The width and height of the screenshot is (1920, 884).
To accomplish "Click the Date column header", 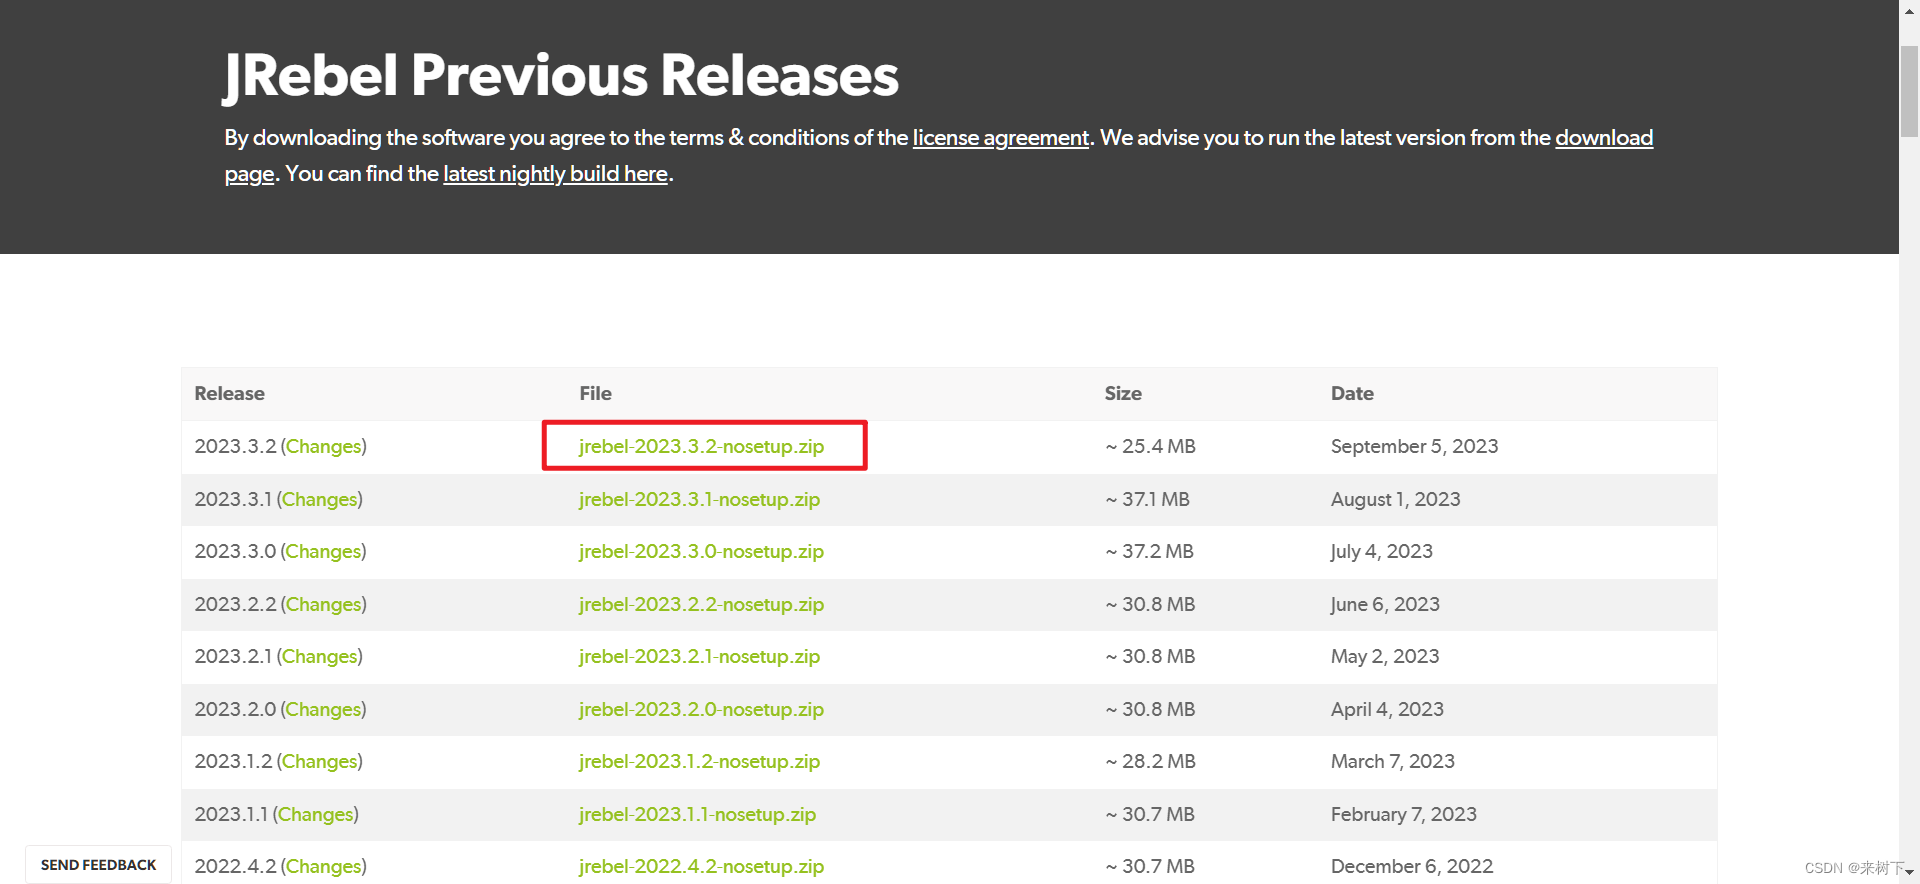I will (x=1352, y=394).
